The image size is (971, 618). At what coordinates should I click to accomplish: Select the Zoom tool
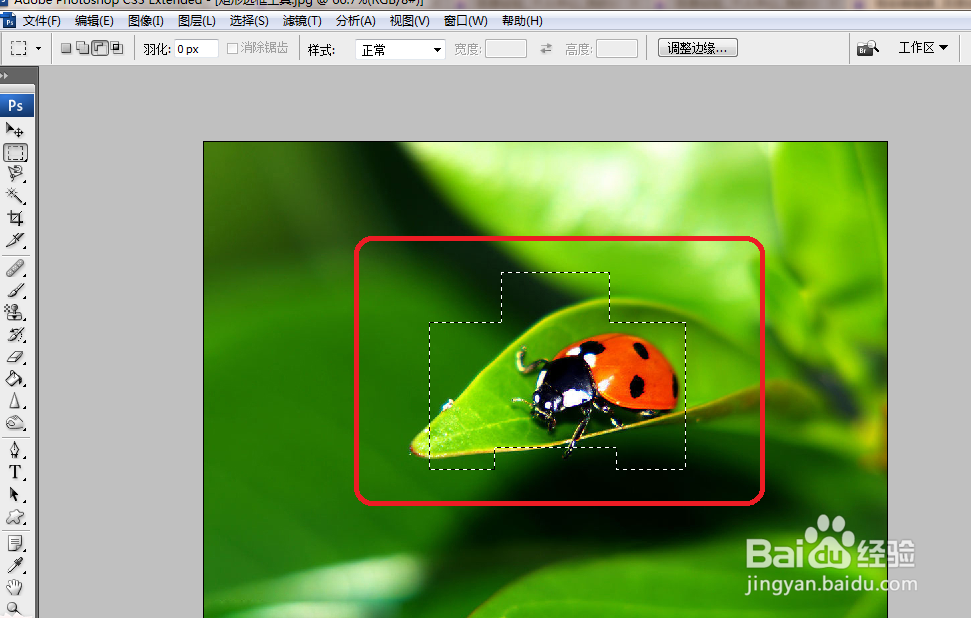click(x=15, y=609)
